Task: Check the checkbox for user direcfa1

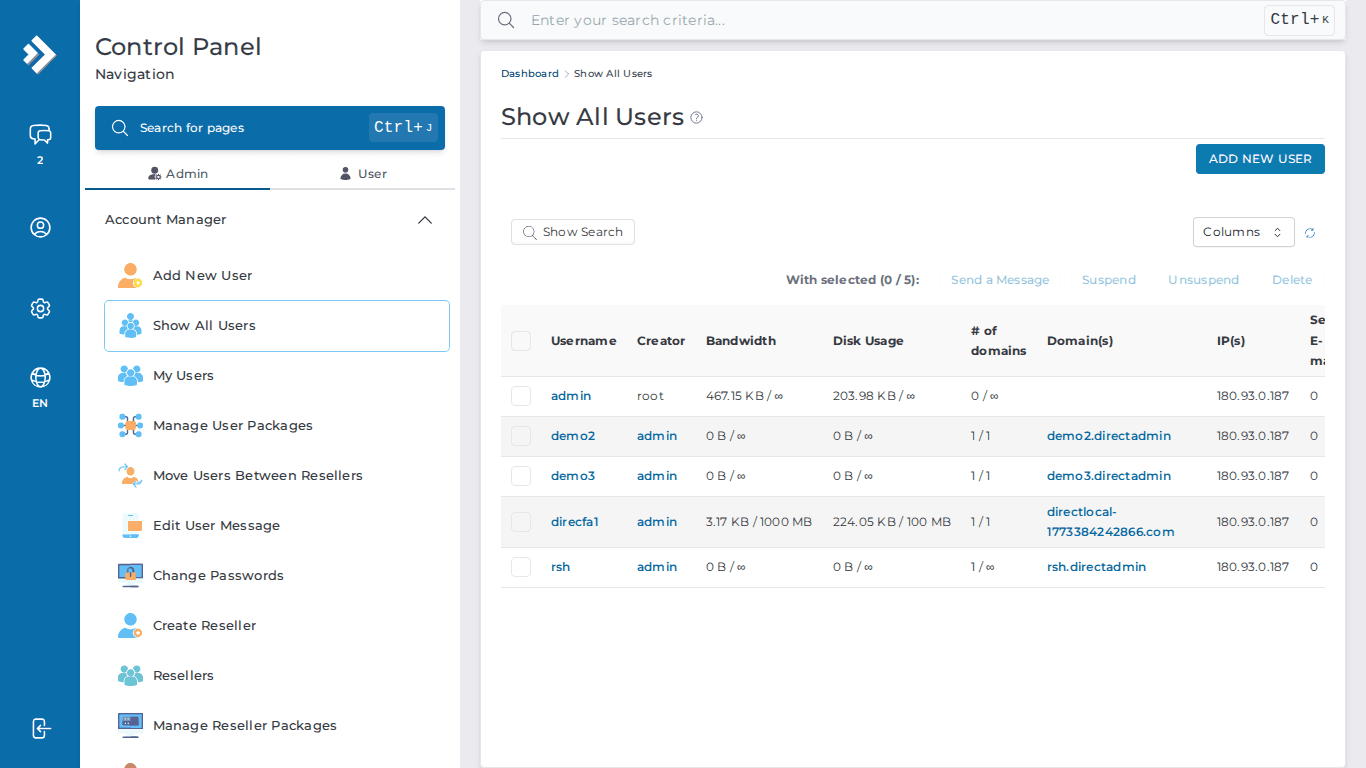Action: point(520,521)
